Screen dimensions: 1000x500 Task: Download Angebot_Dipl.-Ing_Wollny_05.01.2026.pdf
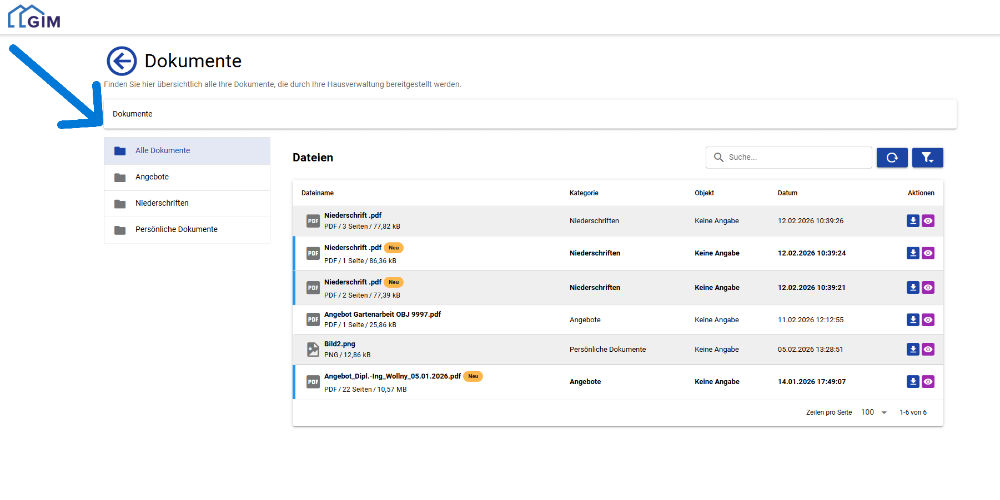[912, 381]
